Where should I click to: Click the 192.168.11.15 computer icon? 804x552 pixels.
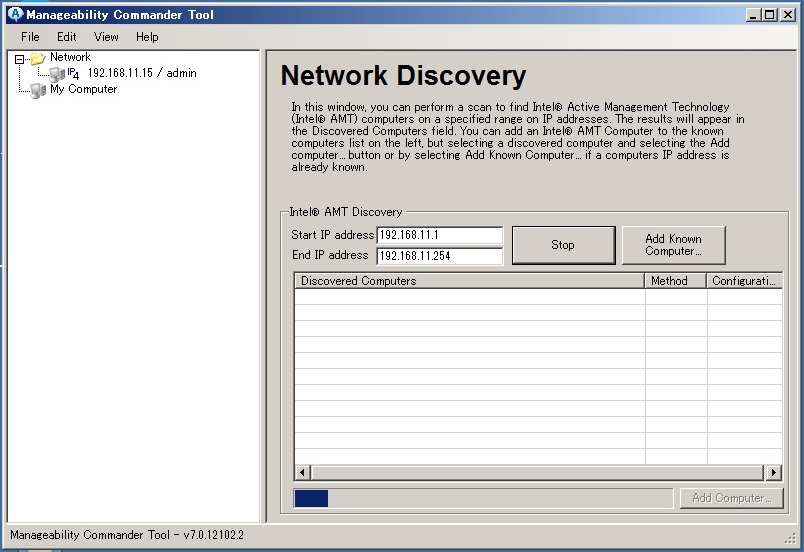57,74
